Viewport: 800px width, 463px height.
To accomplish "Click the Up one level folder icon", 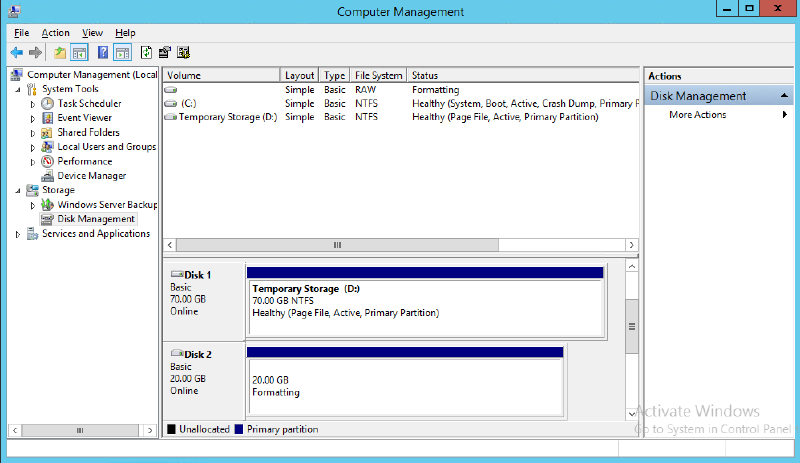I will (x=60, y=52).
